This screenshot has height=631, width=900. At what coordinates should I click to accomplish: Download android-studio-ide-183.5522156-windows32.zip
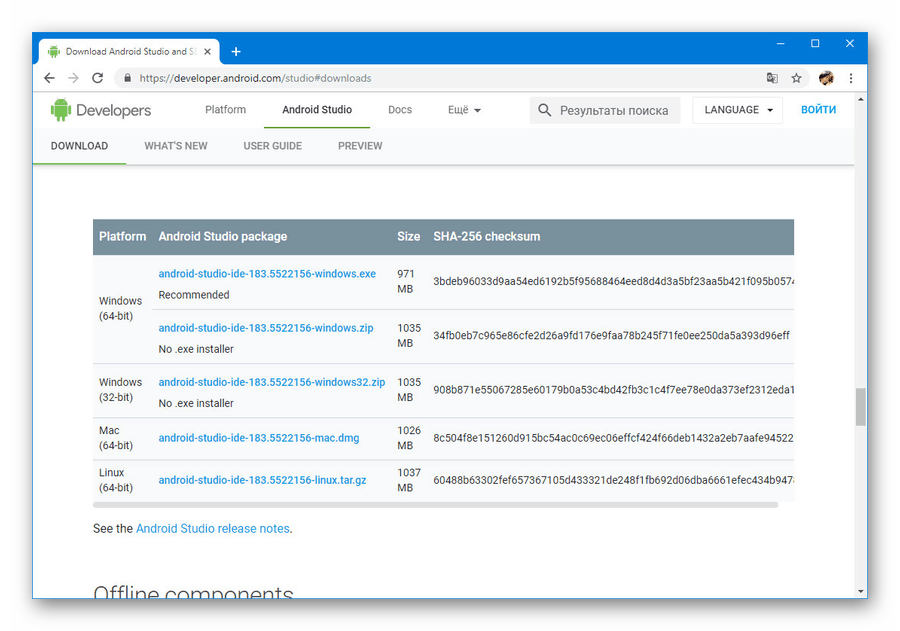(271, 382)
